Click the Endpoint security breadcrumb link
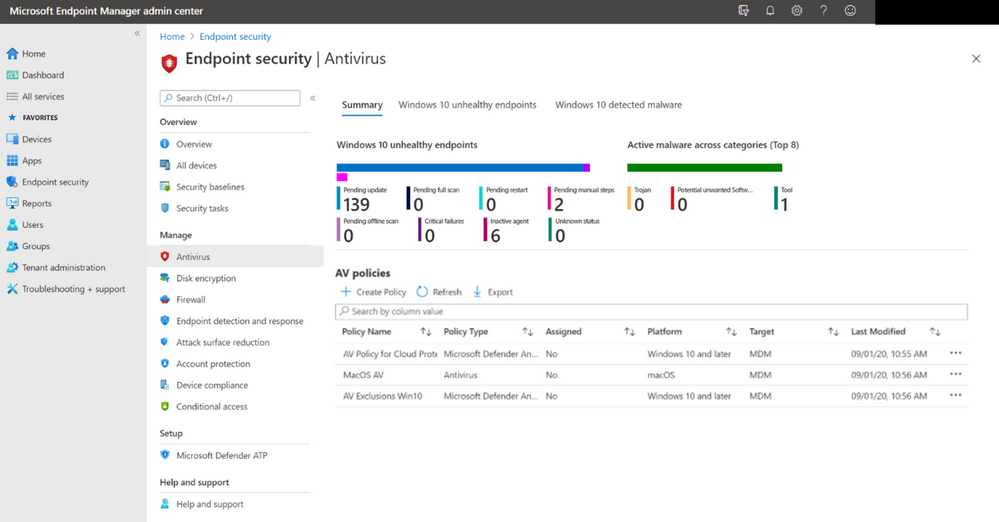This screenshot has height=522, width=999. 235,37
